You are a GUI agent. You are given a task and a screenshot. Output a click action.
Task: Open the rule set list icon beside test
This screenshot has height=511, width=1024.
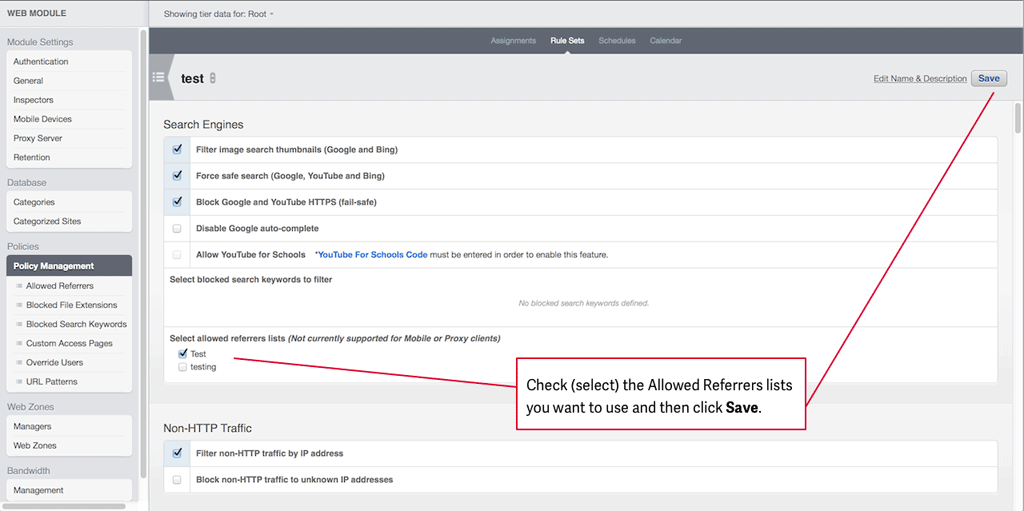point(158,77)
